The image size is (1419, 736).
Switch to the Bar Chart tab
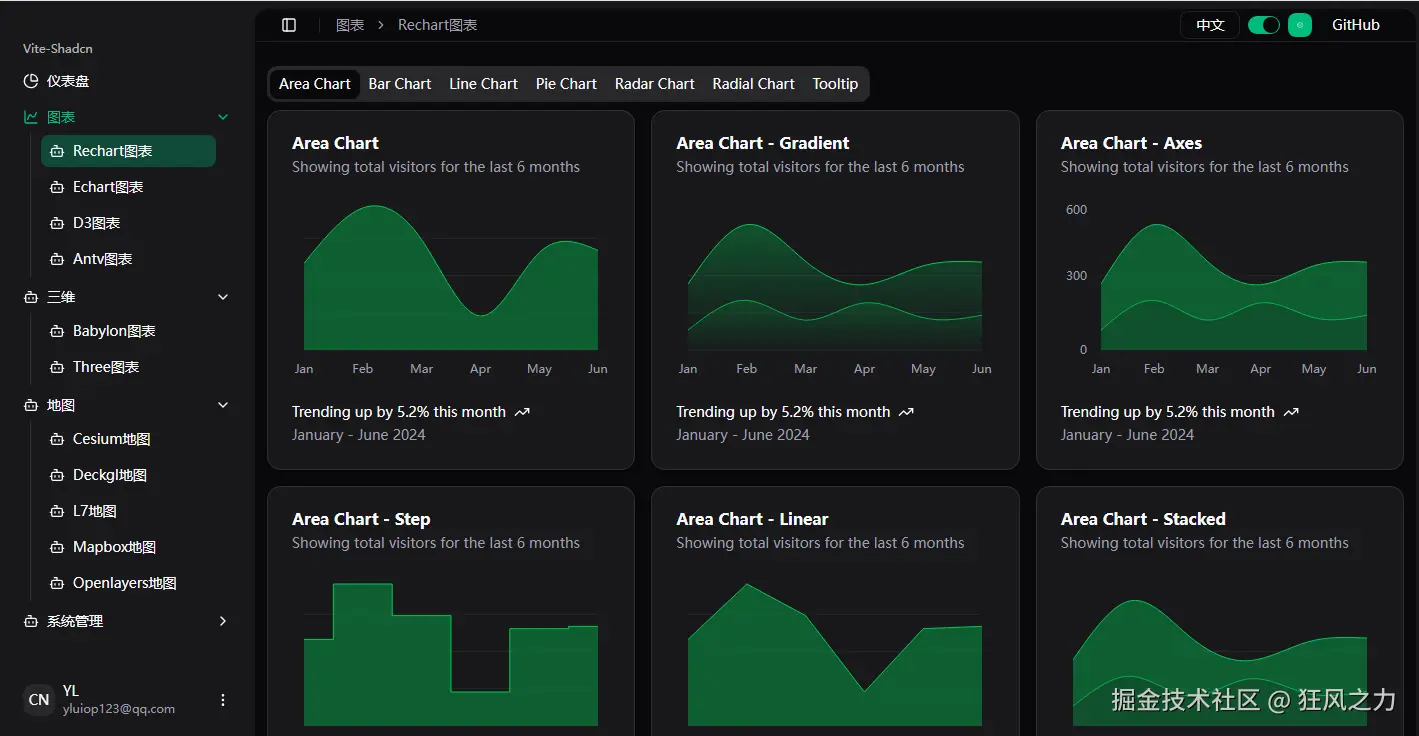pyautogui.click(x=400, y=84)
